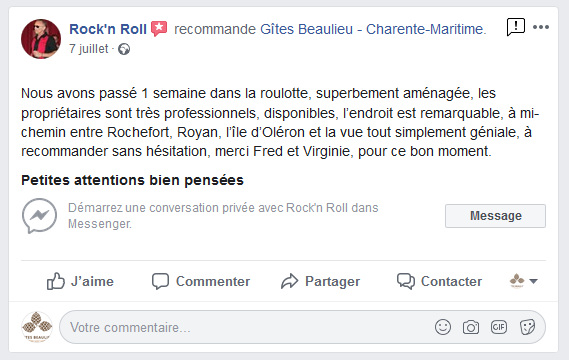Click the Contacter button

point(439,281)
